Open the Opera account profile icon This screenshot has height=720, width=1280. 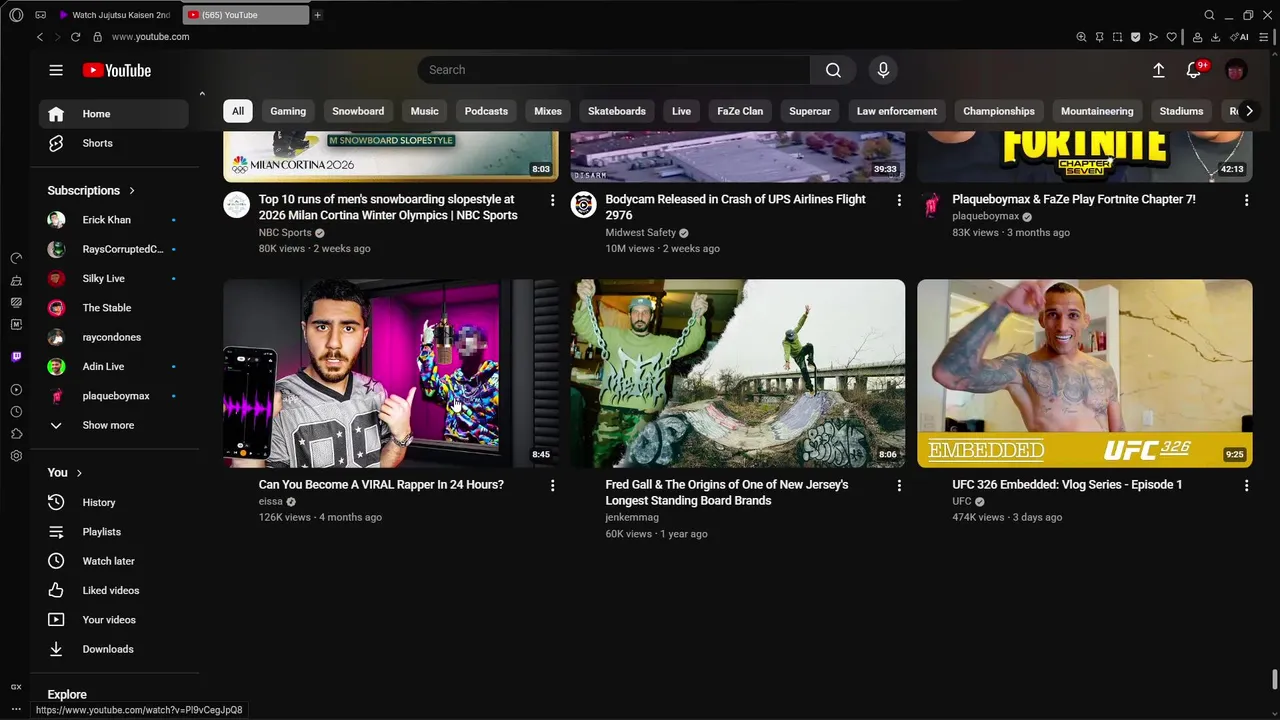coord(1197,37)
